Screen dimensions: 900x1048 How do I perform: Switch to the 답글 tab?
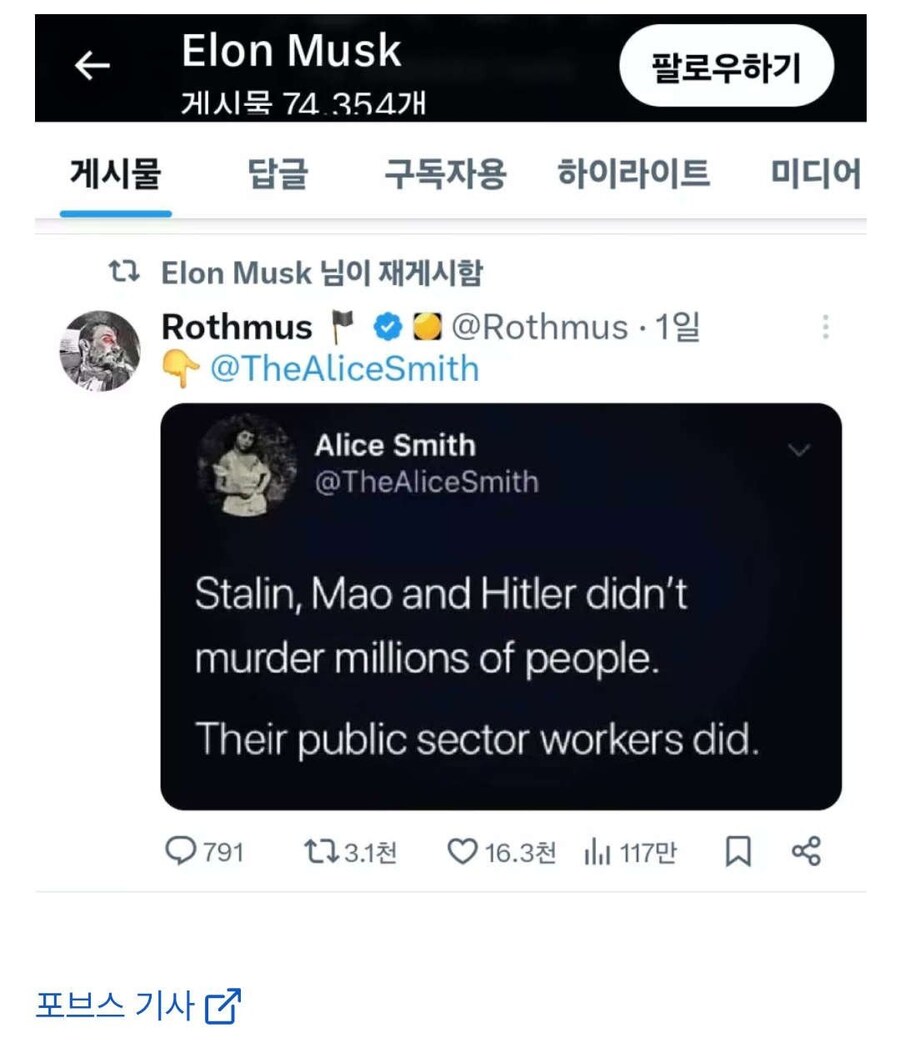tap(277, 172)
